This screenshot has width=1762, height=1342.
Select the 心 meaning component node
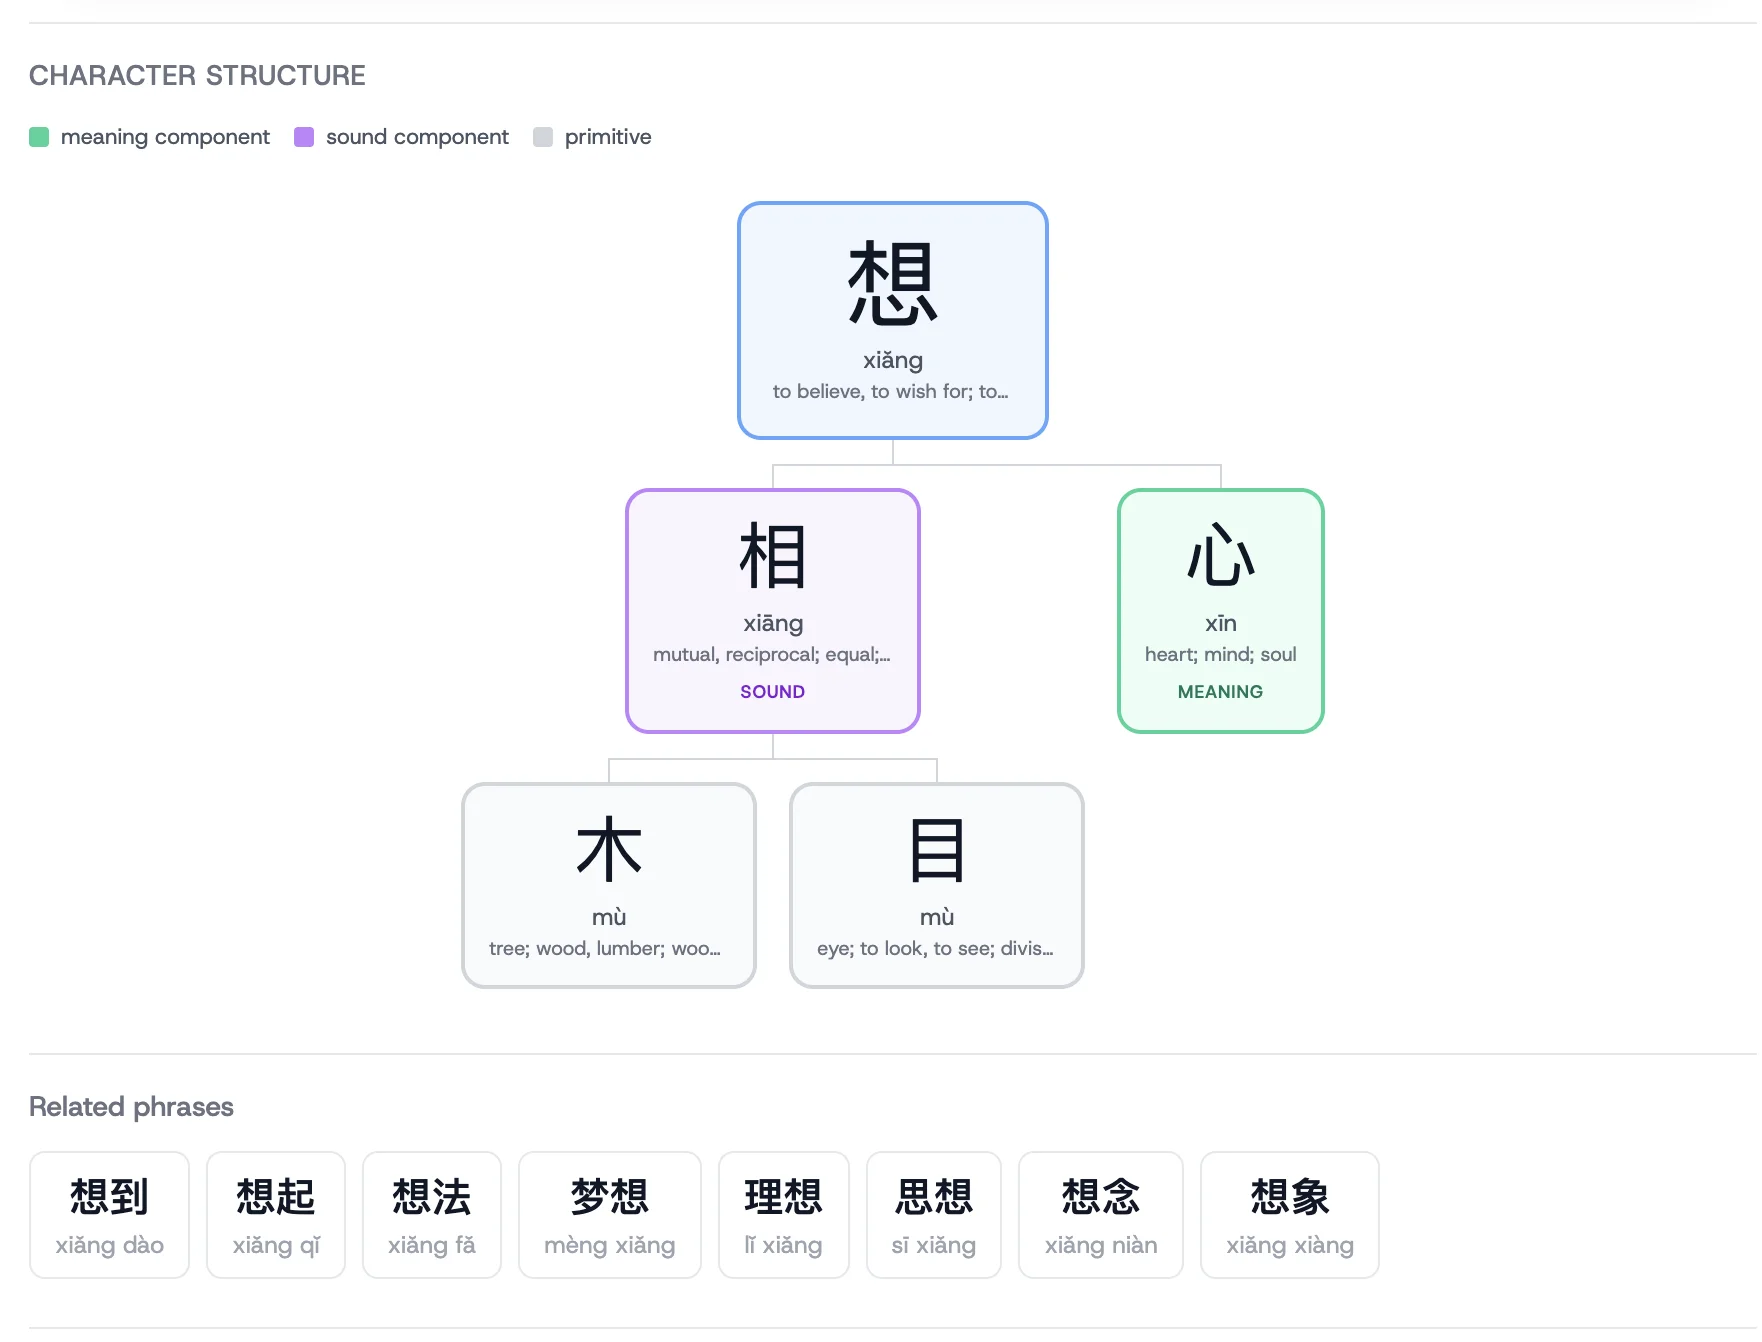(x=1220, y=610)
